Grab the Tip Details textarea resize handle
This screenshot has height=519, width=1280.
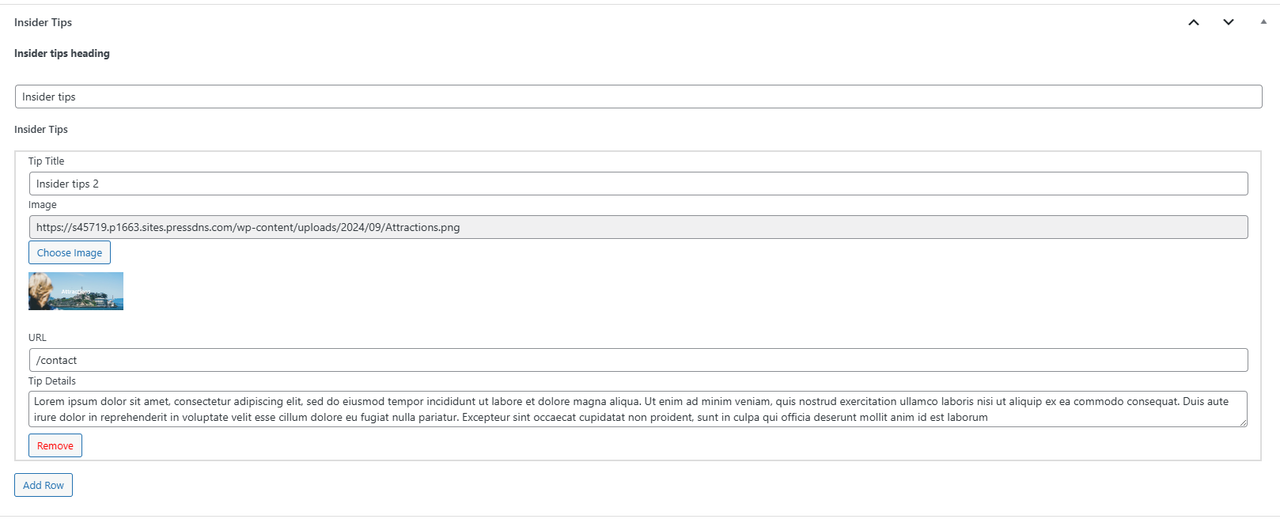tap(1242, 422)
